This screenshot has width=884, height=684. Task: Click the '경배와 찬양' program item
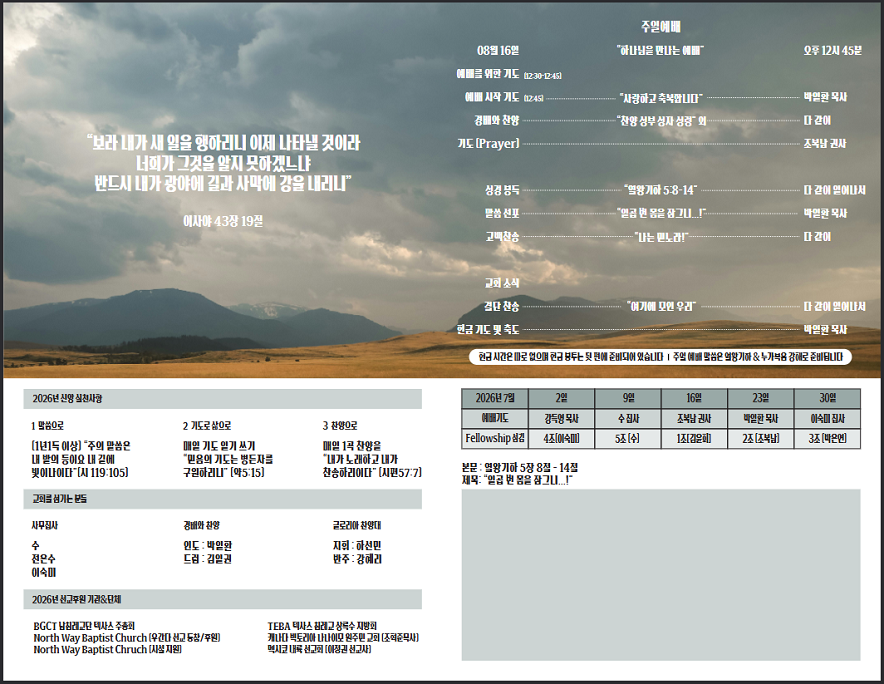pos(496,121)
